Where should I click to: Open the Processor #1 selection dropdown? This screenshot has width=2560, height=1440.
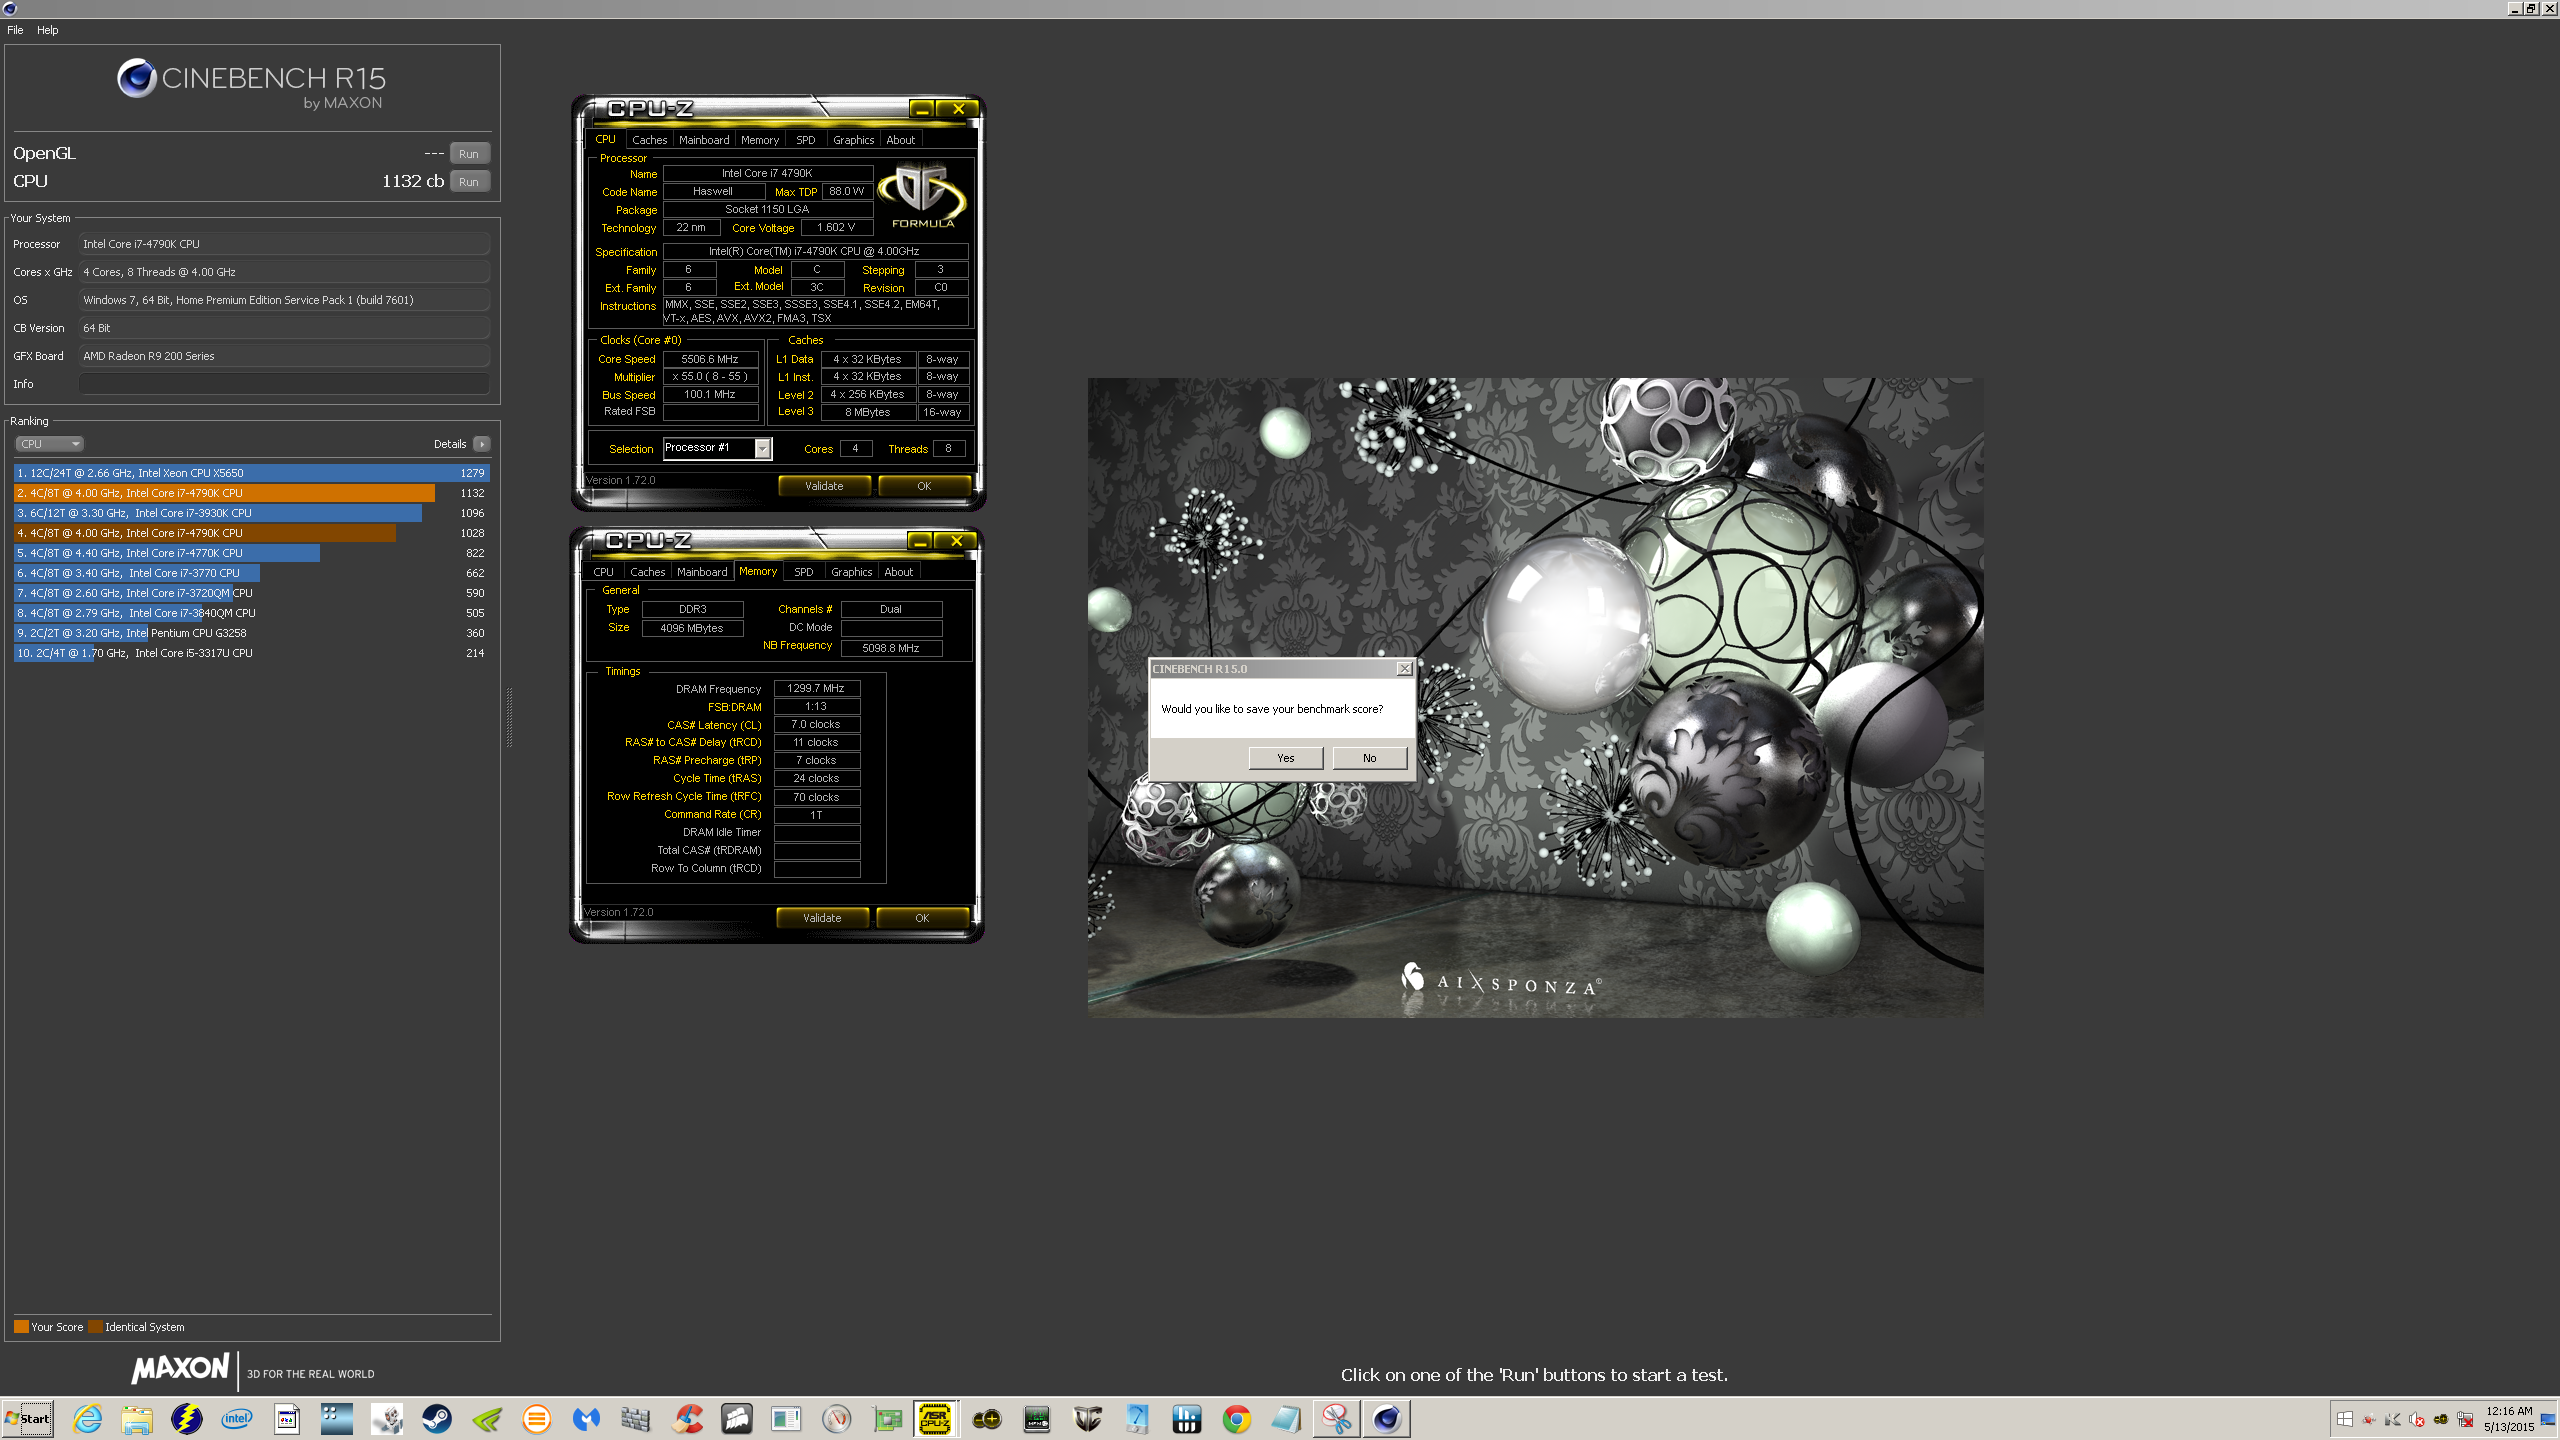click(x=762, y=448)
